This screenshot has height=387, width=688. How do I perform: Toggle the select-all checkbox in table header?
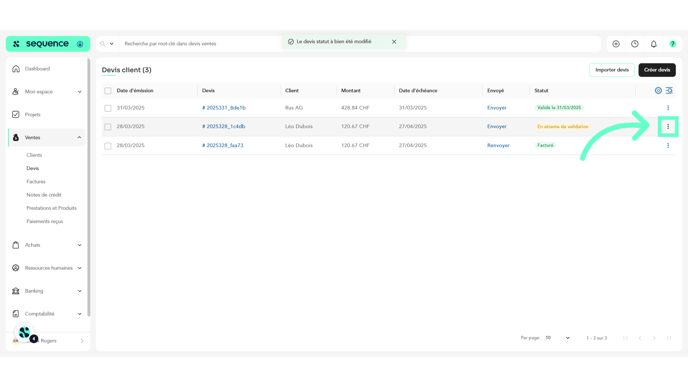pyautogui.click(x=108, y=91)
